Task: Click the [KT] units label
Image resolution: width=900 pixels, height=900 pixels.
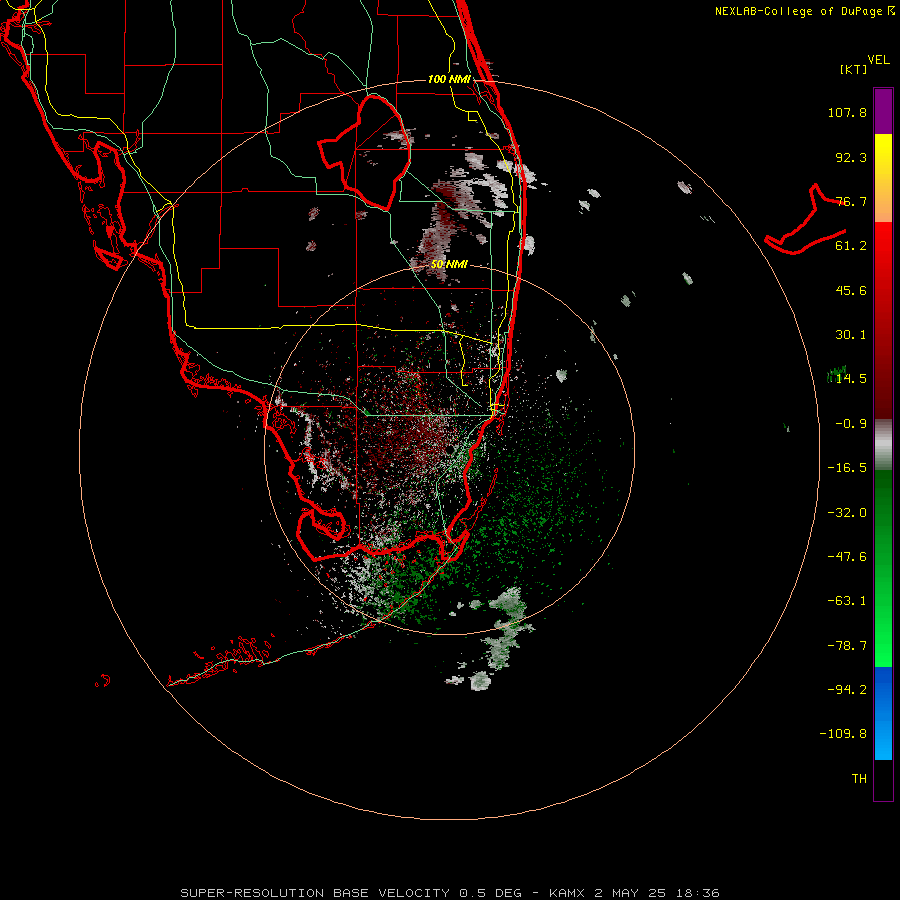Action: [x=854, y=69]
